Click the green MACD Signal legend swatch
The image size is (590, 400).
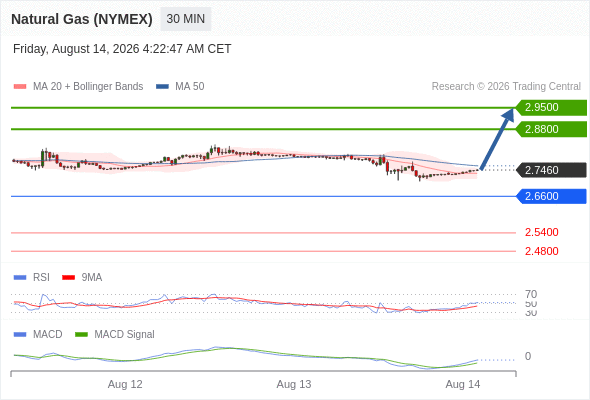(81, 334)
